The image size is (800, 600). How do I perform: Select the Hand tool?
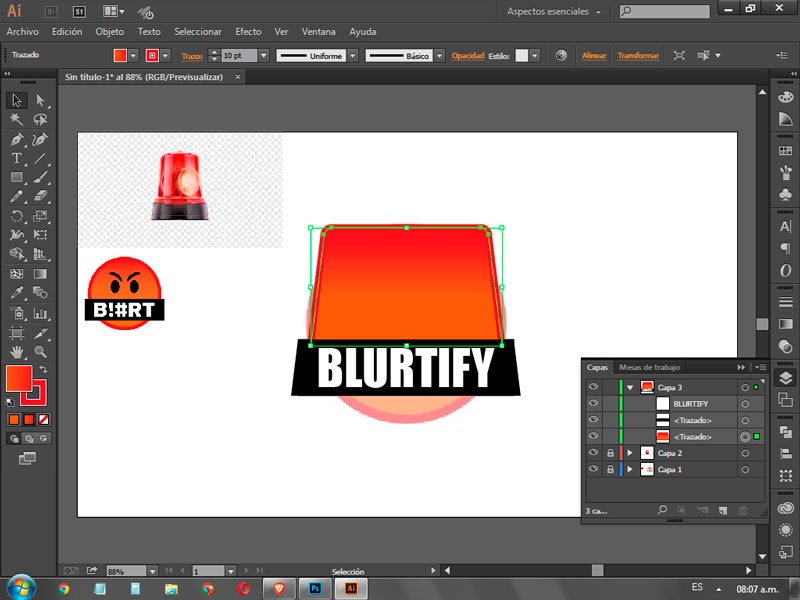click(17, 352)
